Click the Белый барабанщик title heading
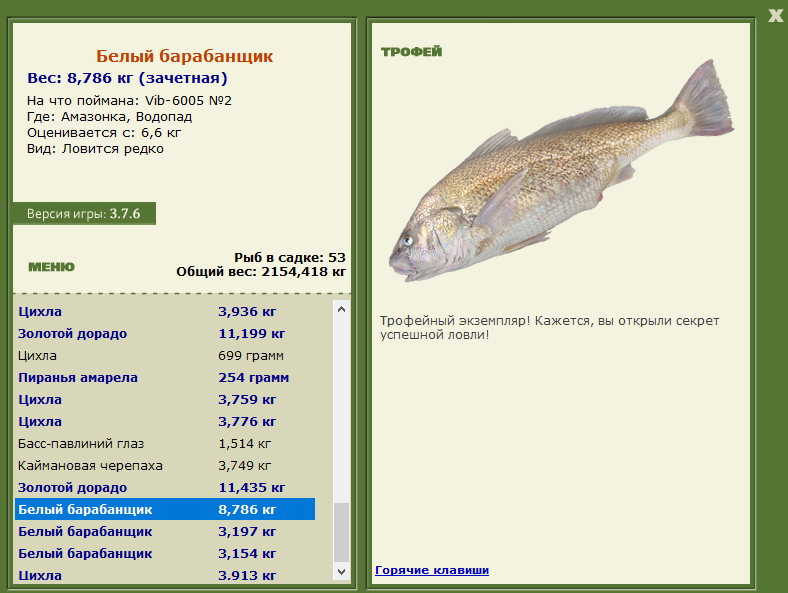Screen dimensions: 788x593 (184, 56)
